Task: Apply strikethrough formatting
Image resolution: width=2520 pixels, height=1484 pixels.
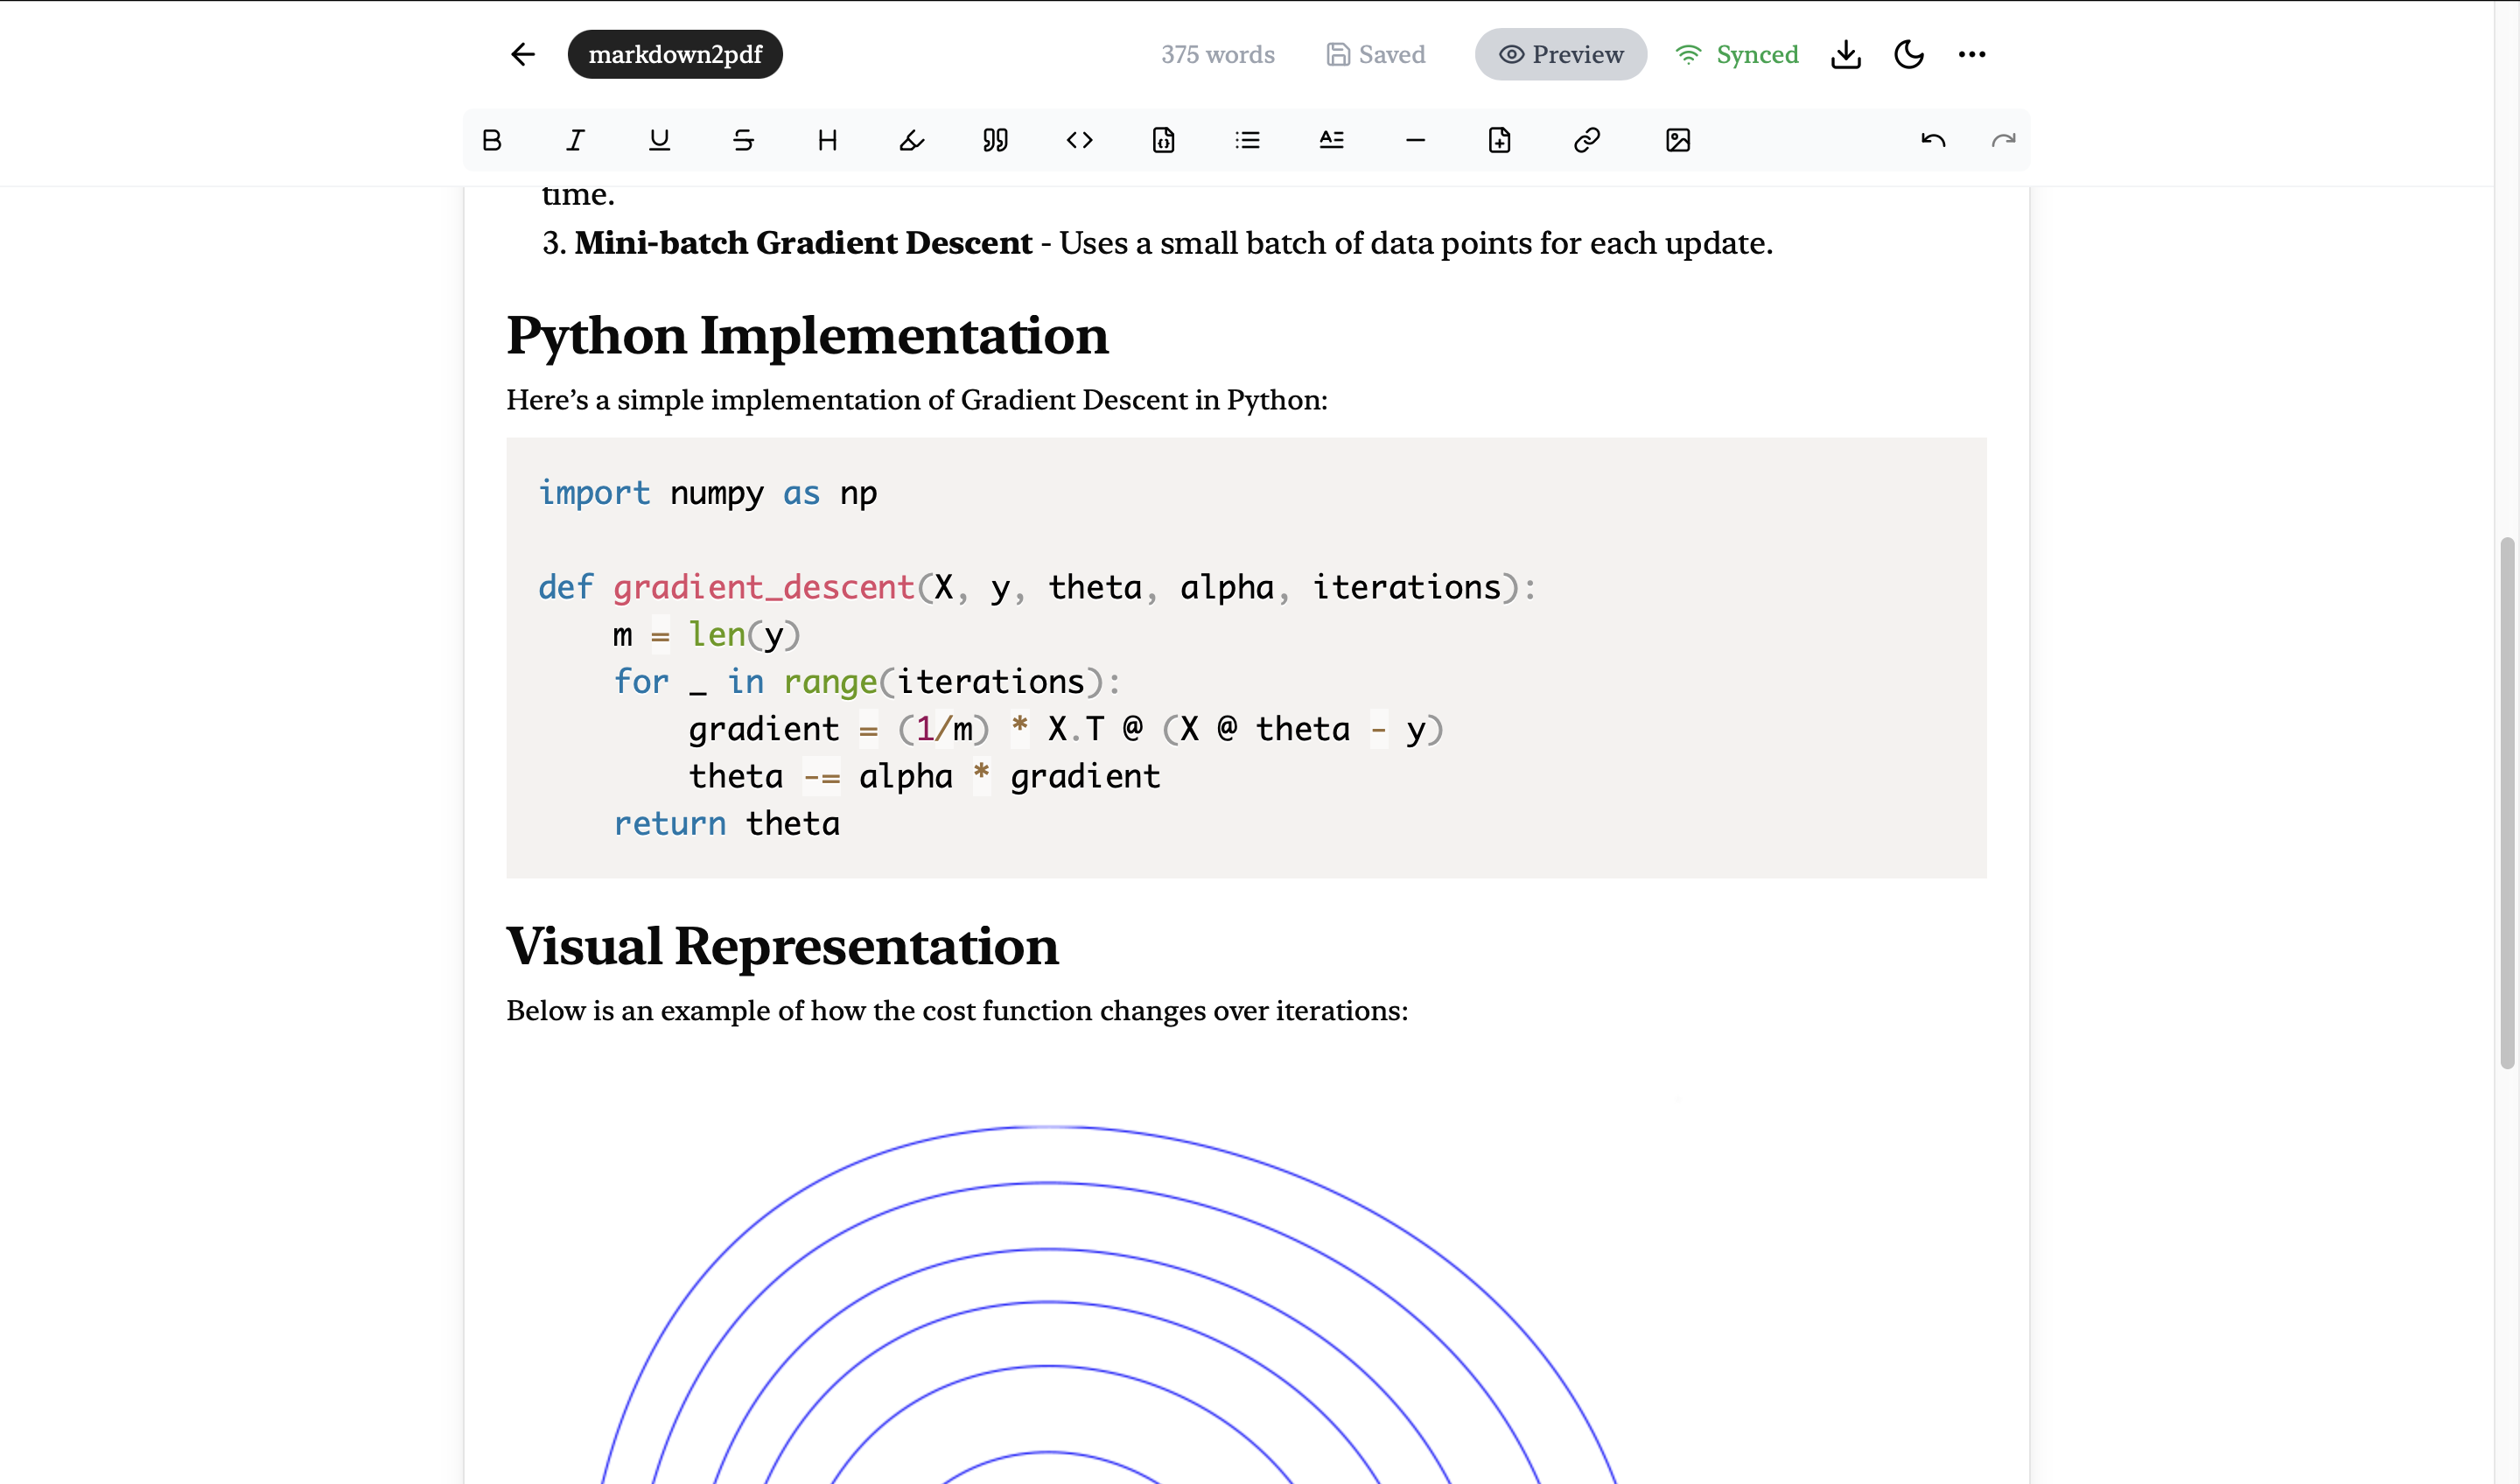Action: [x=743, y=140]
